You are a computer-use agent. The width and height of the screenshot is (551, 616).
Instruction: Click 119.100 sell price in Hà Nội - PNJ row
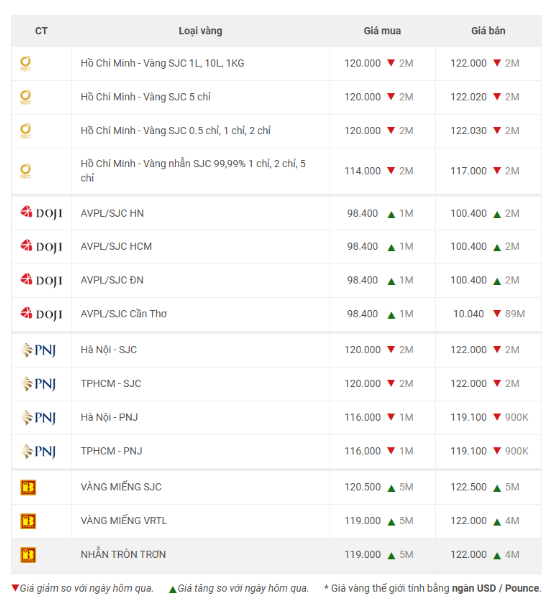468,417
